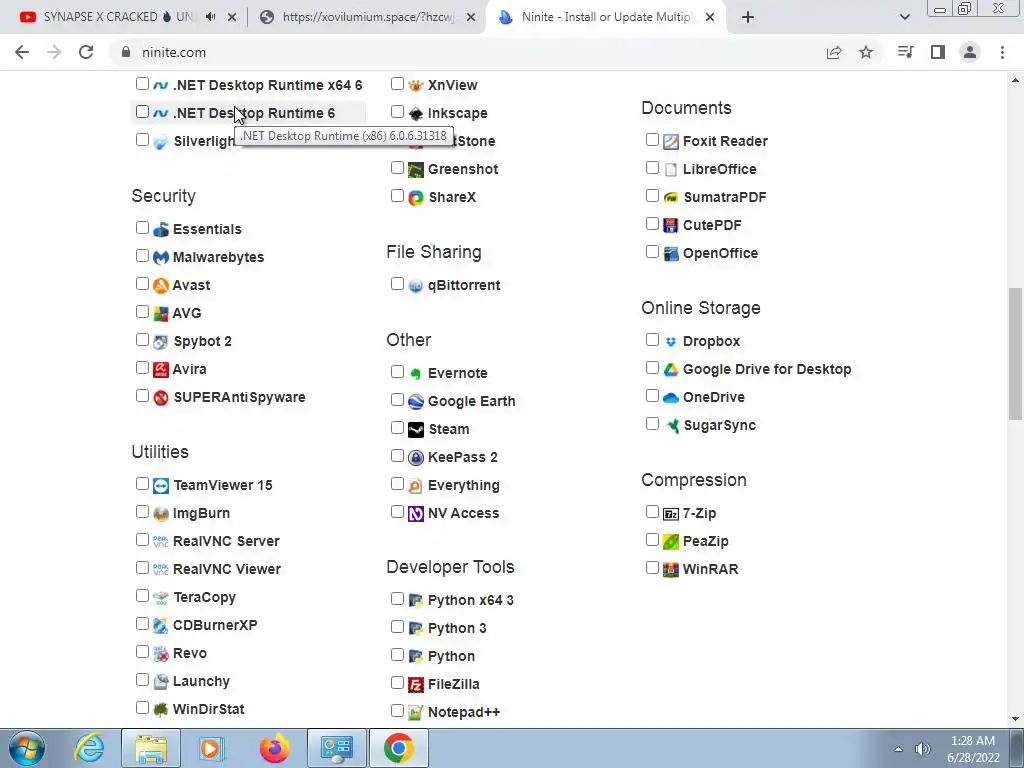Check the qBittorrent checkbox
This screenshot has width=1024, height=768.
397,284
